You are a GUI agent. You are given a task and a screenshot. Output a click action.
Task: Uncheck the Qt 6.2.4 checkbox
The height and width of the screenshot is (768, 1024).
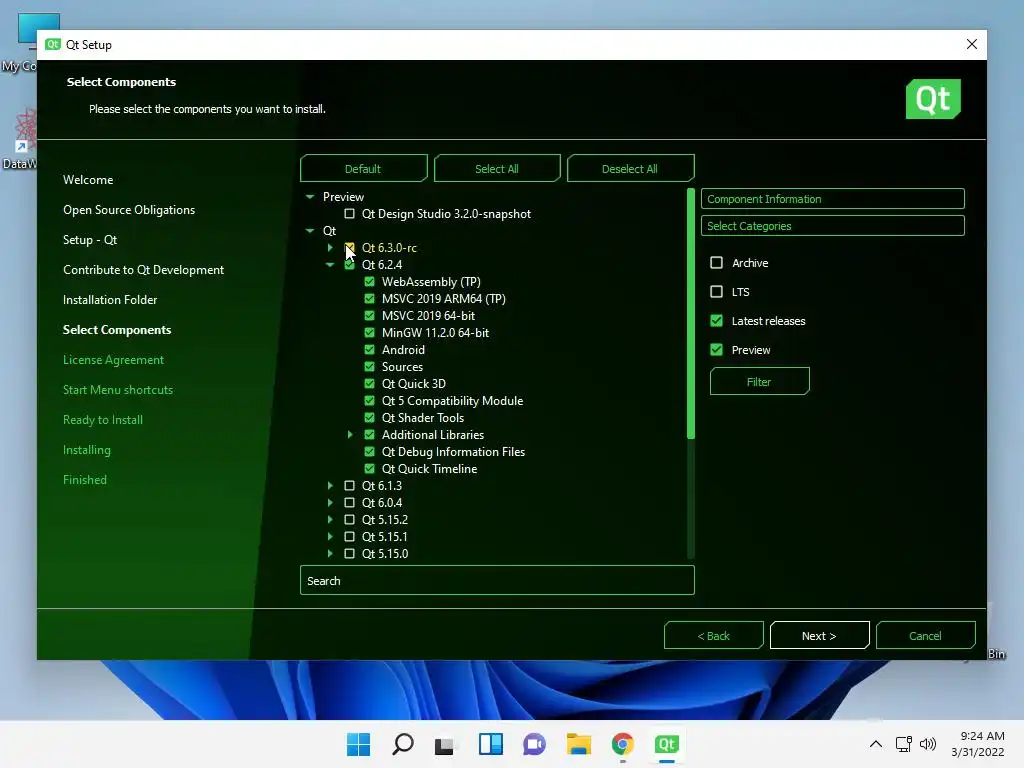(349, 264)
